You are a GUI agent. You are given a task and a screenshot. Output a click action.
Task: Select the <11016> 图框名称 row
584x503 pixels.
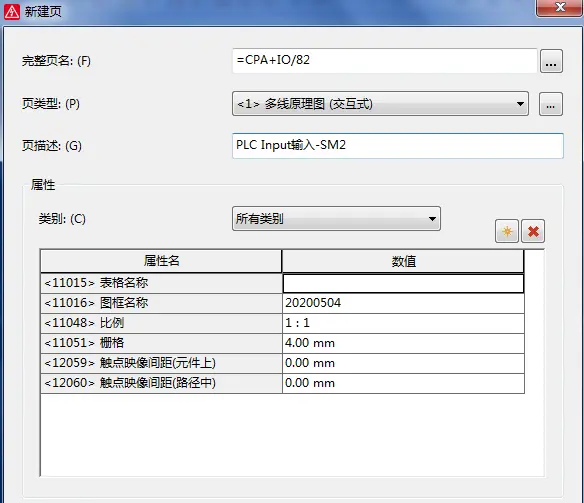pos(161,303)
